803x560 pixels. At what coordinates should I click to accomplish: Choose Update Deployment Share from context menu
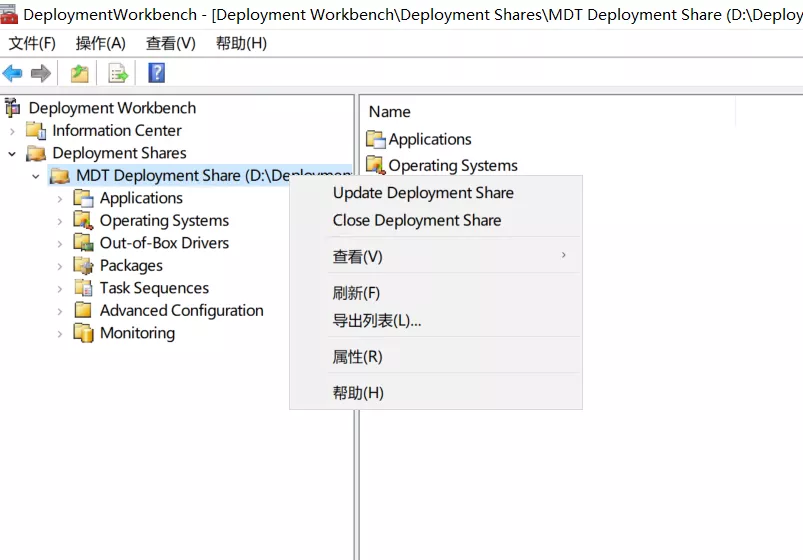coord(423,193)
